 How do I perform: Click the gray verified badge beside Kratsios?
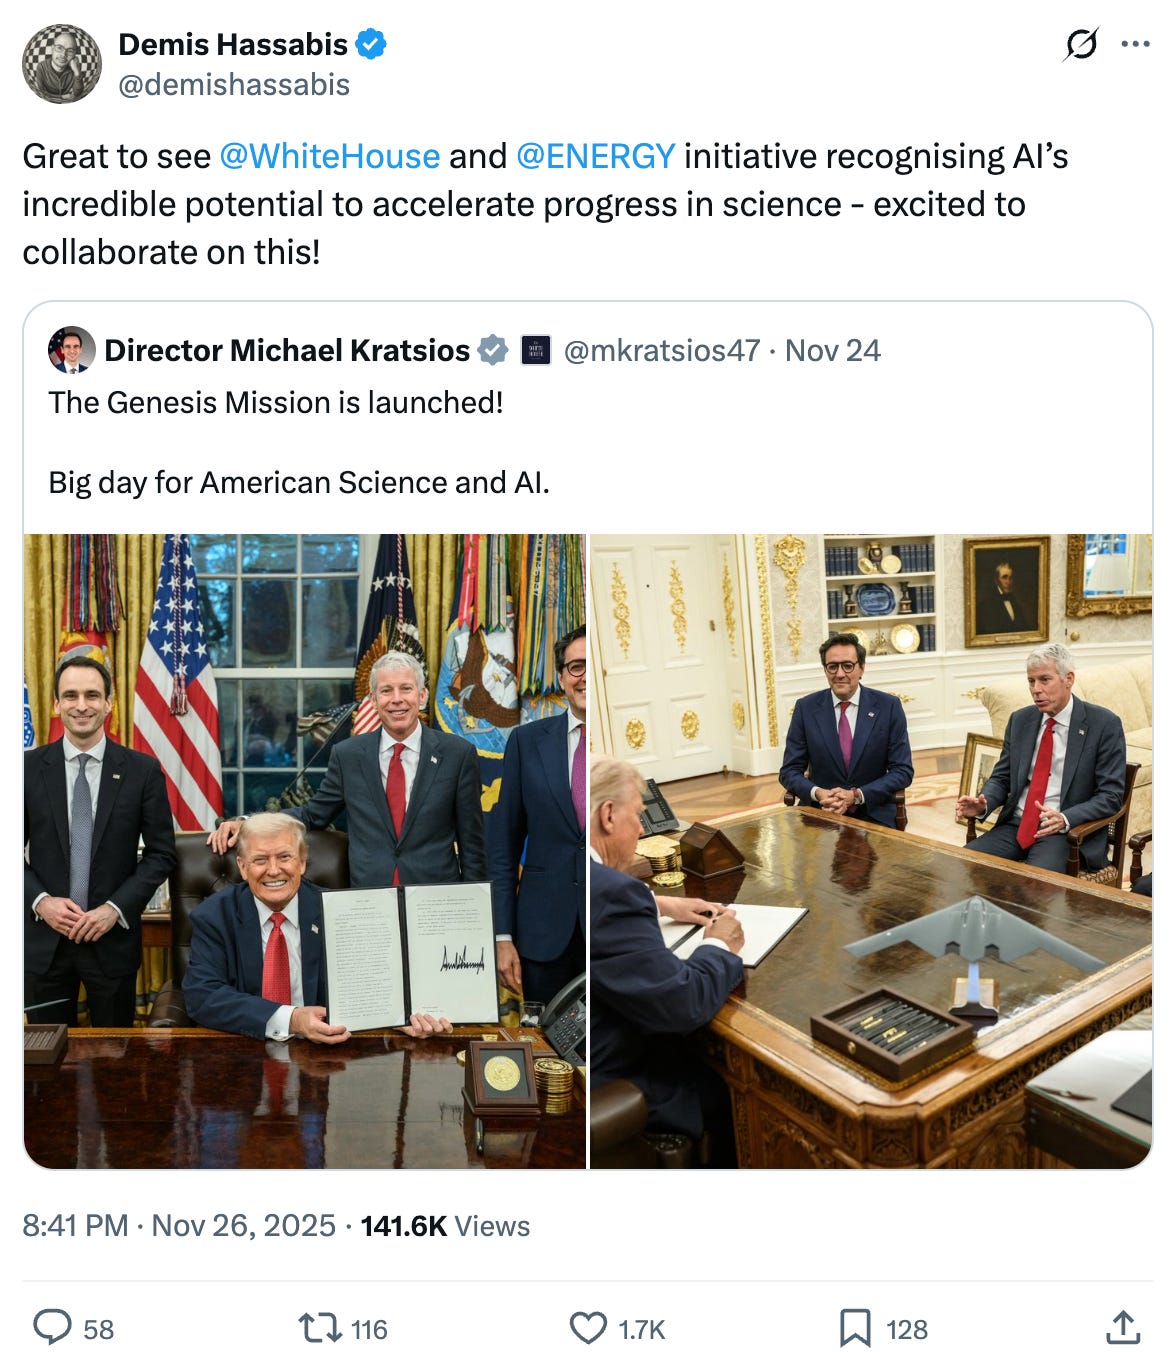coord(492,350)
